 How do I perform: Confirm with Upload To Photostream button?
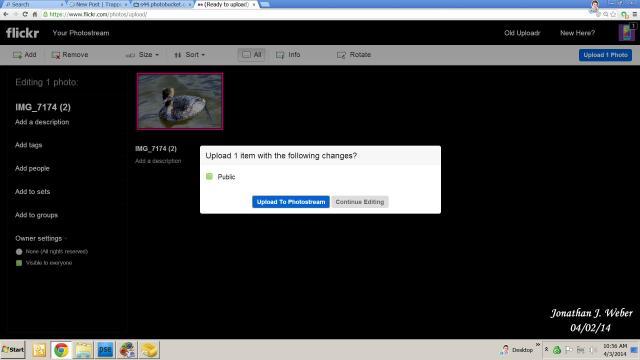(291, 202)
